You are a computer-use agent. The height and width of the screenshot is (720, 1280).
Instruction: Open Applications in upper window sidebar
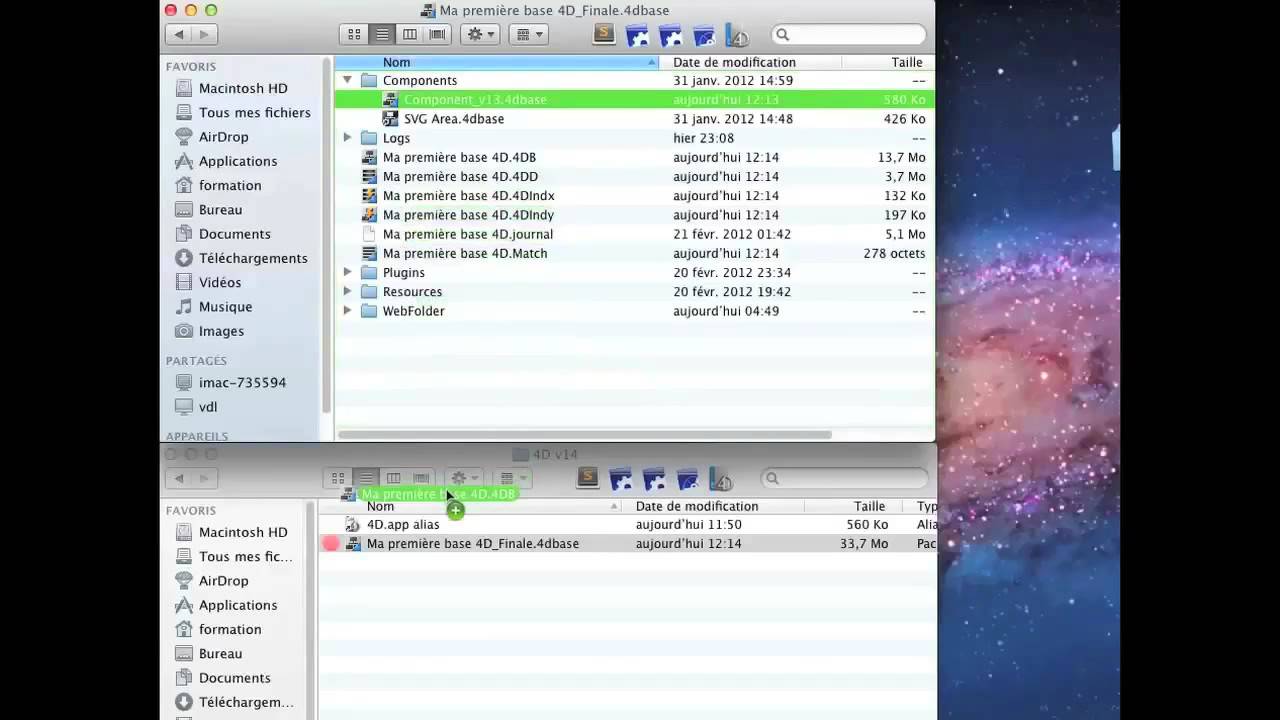(238, 160)
